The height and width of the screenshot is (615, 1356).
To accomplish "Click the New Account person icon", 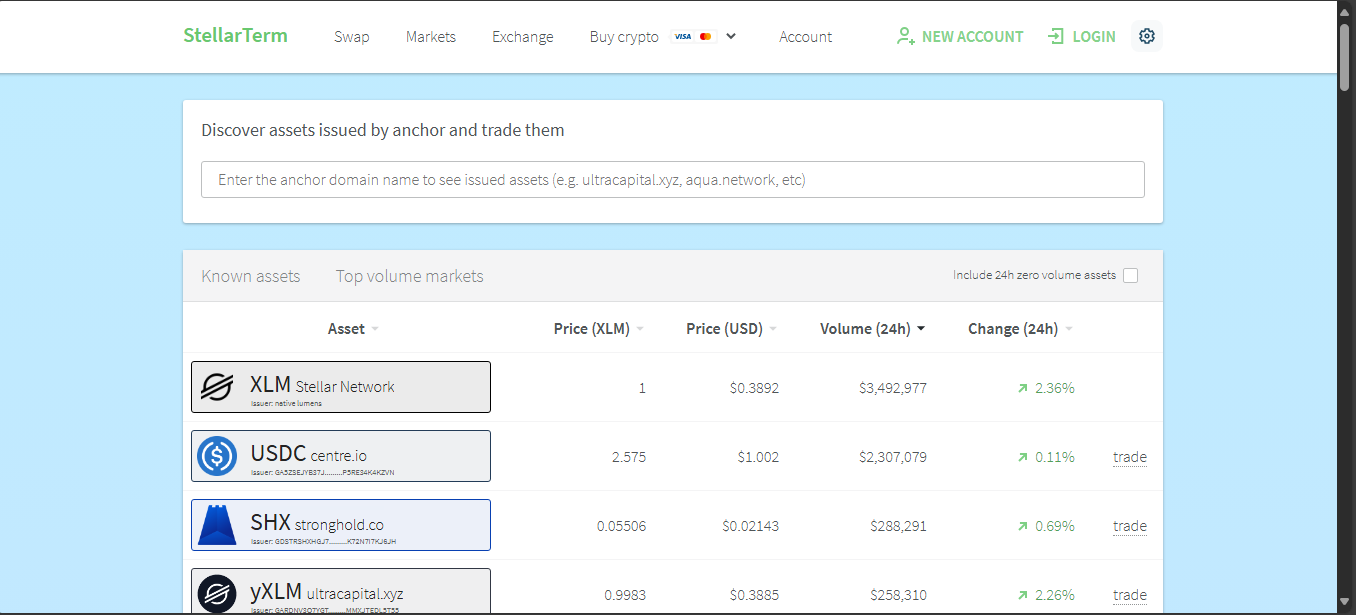I will [x=906, y=36].
